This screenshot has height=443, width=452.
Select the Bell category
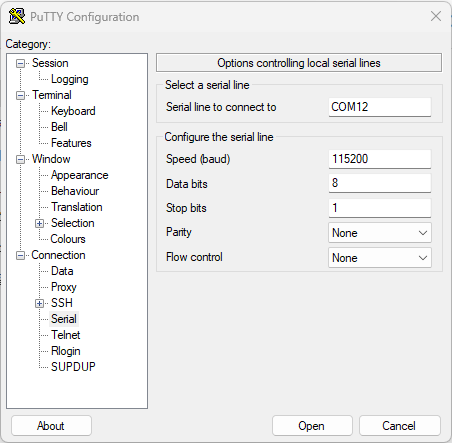click(x=59, y=127)
